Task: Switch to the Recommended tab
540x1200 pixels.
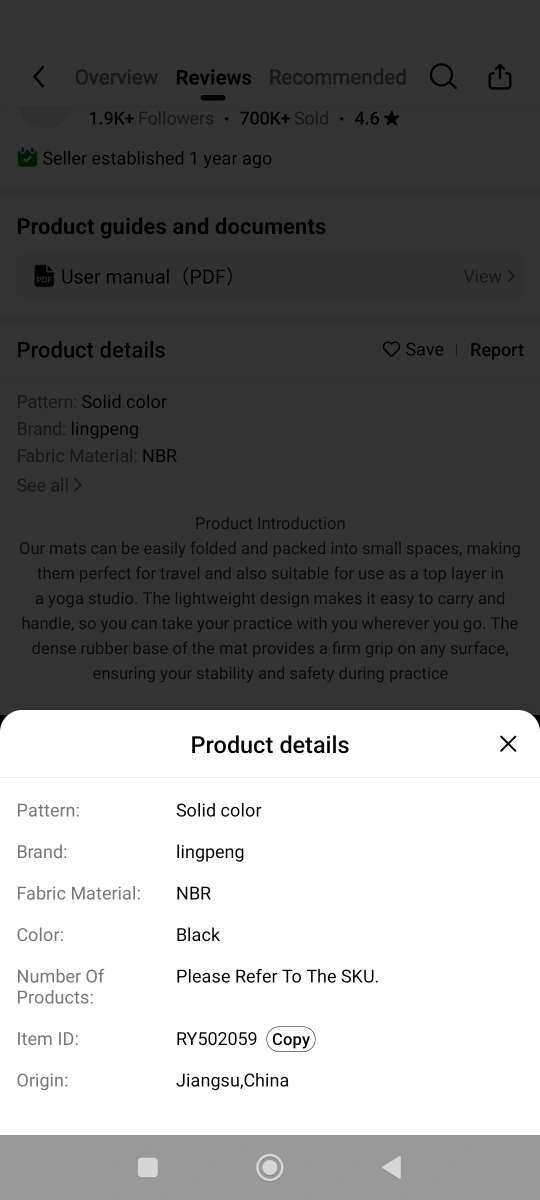Action: pyautogui.click(x=338, y=77)
